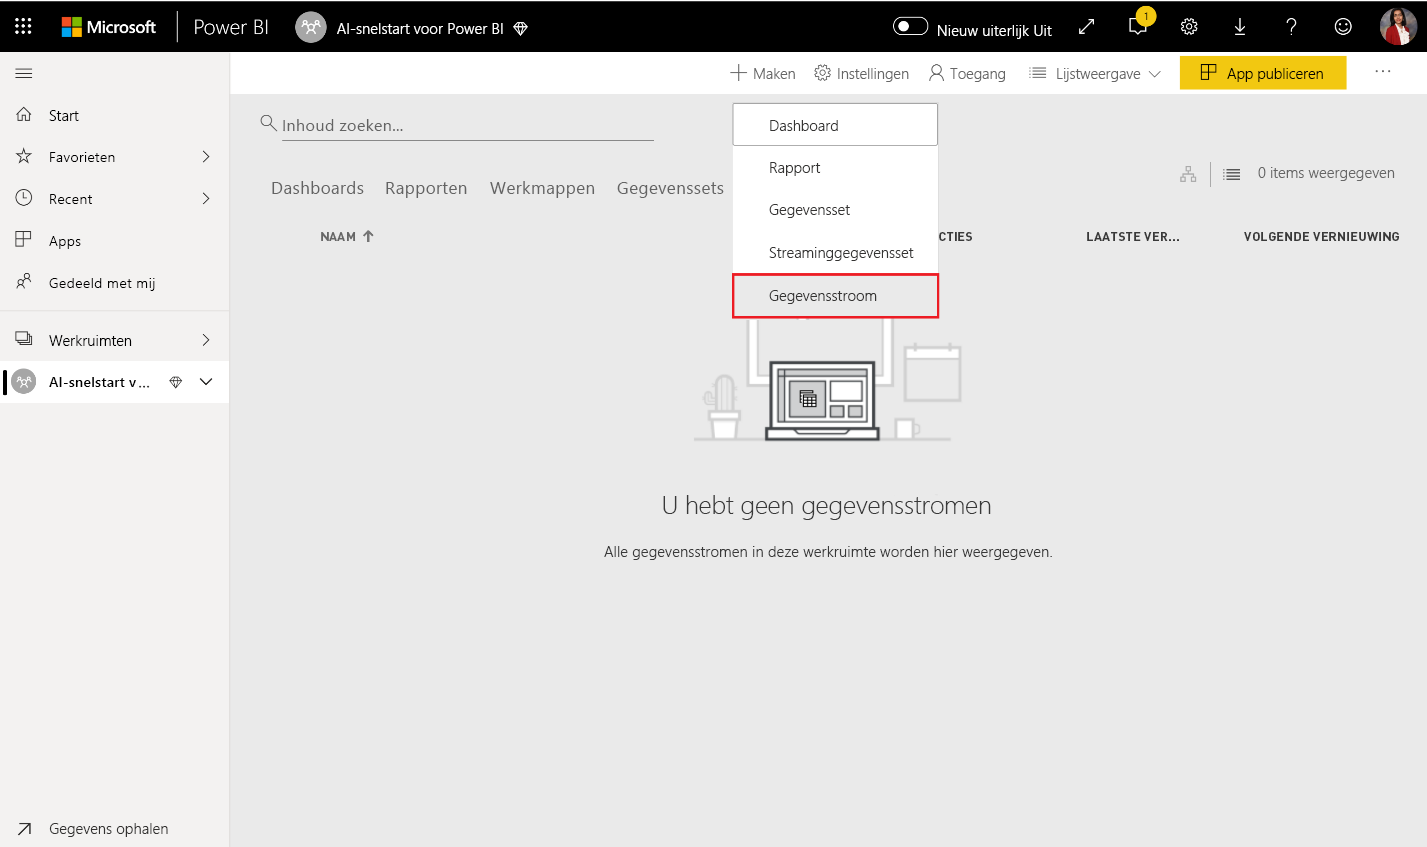Click the download arrow icon
This screenshot has height=847, width=1427.
point(1240,27)
